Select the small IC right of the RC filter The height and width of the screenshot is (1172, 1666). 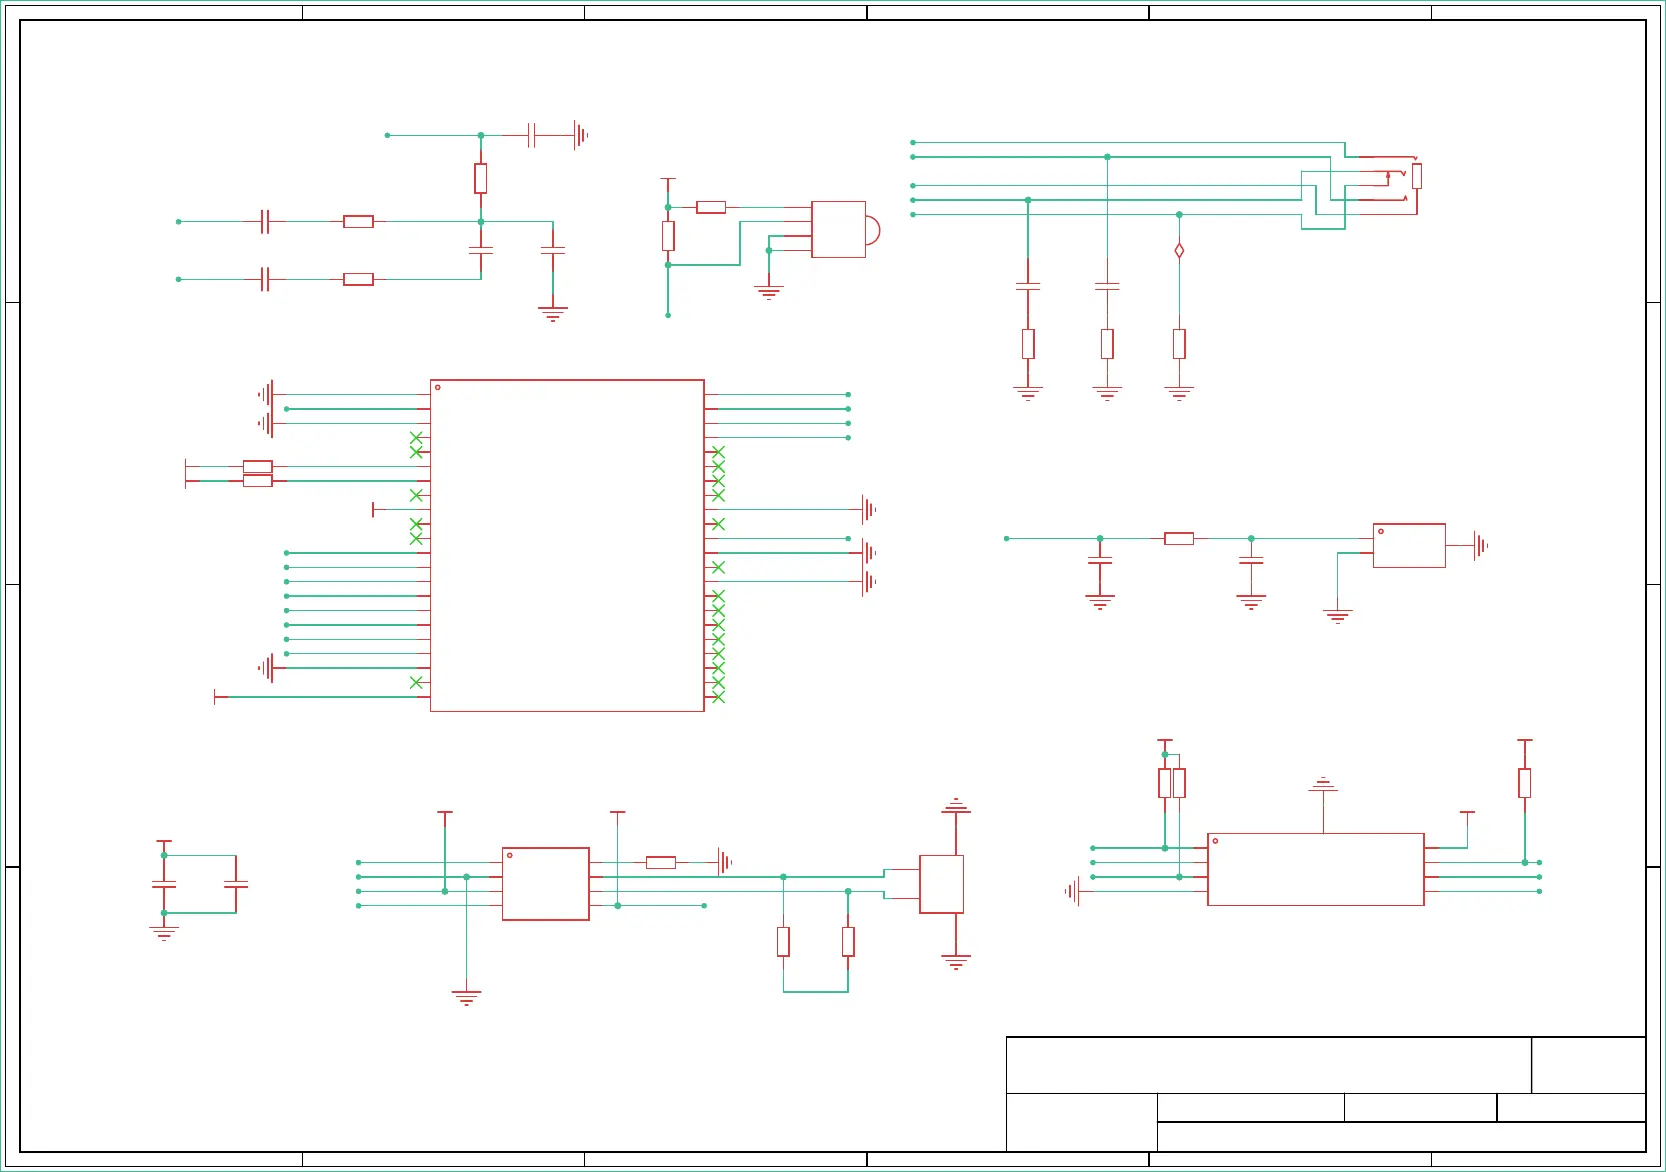[1409, 545]
